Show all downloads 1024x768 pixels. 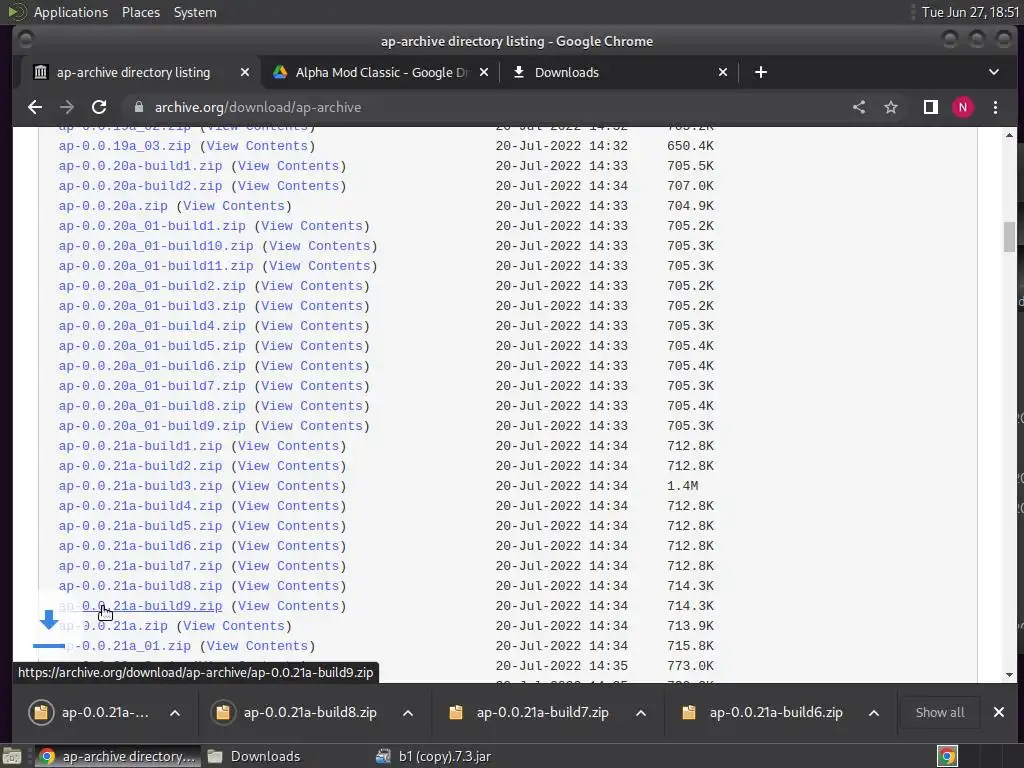pos(940,712)
